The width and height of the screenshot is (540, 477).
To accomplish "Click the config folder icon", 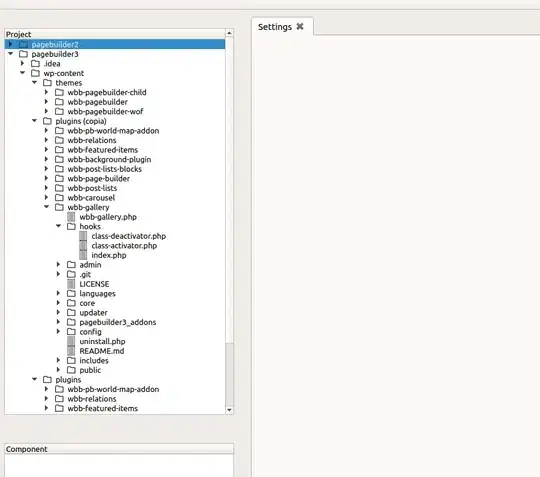I will point(72,332).
